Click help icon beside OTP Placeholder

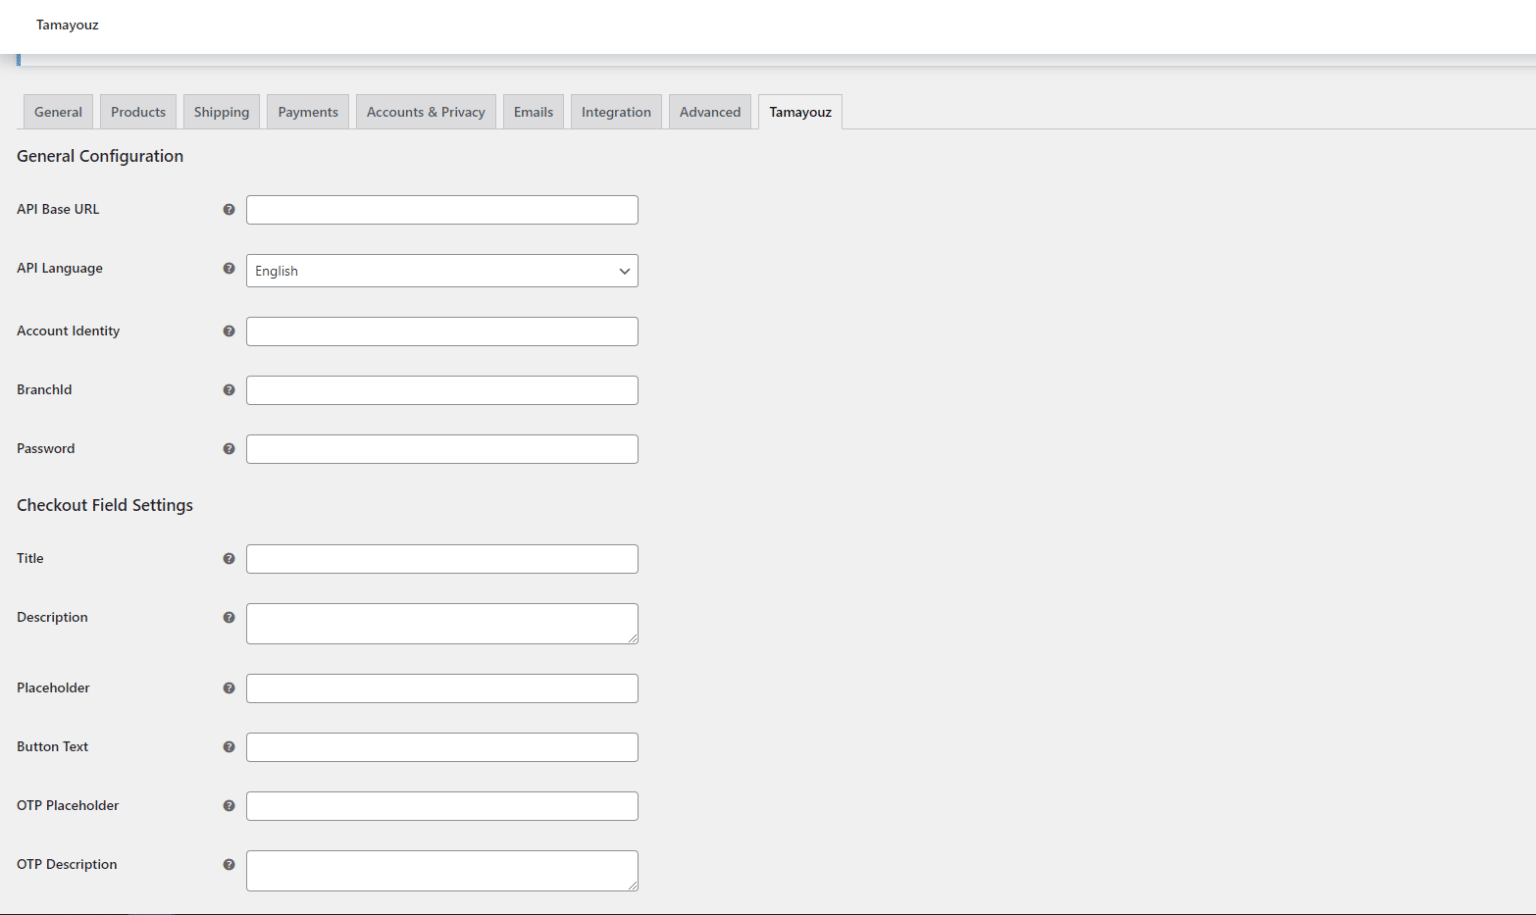(x=229, y=806)
